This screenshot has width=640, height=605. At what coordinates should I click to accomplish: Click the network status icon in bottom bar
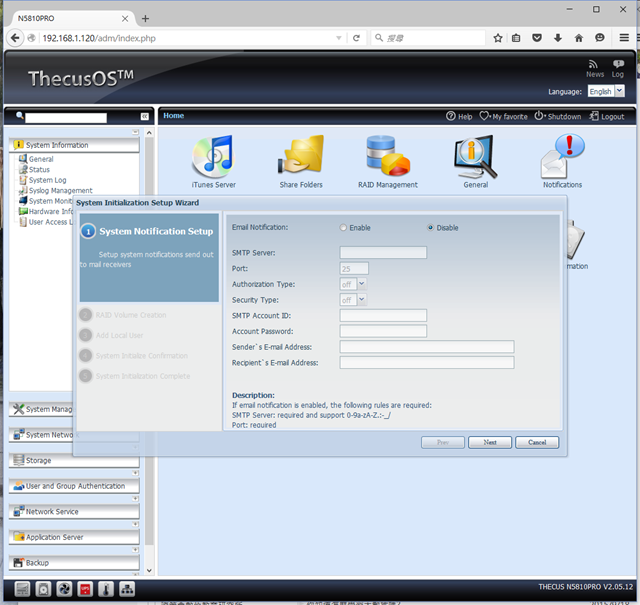pyautogui.click(x=127, y=589)
